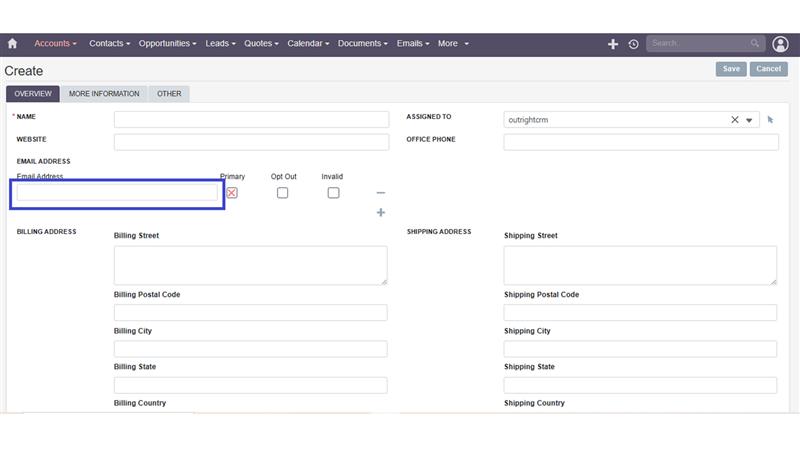The width and height of the screenshot is (800, 450).
Task: Go to the Home icon
Action: pyautogui.click(x=12, y=43)
